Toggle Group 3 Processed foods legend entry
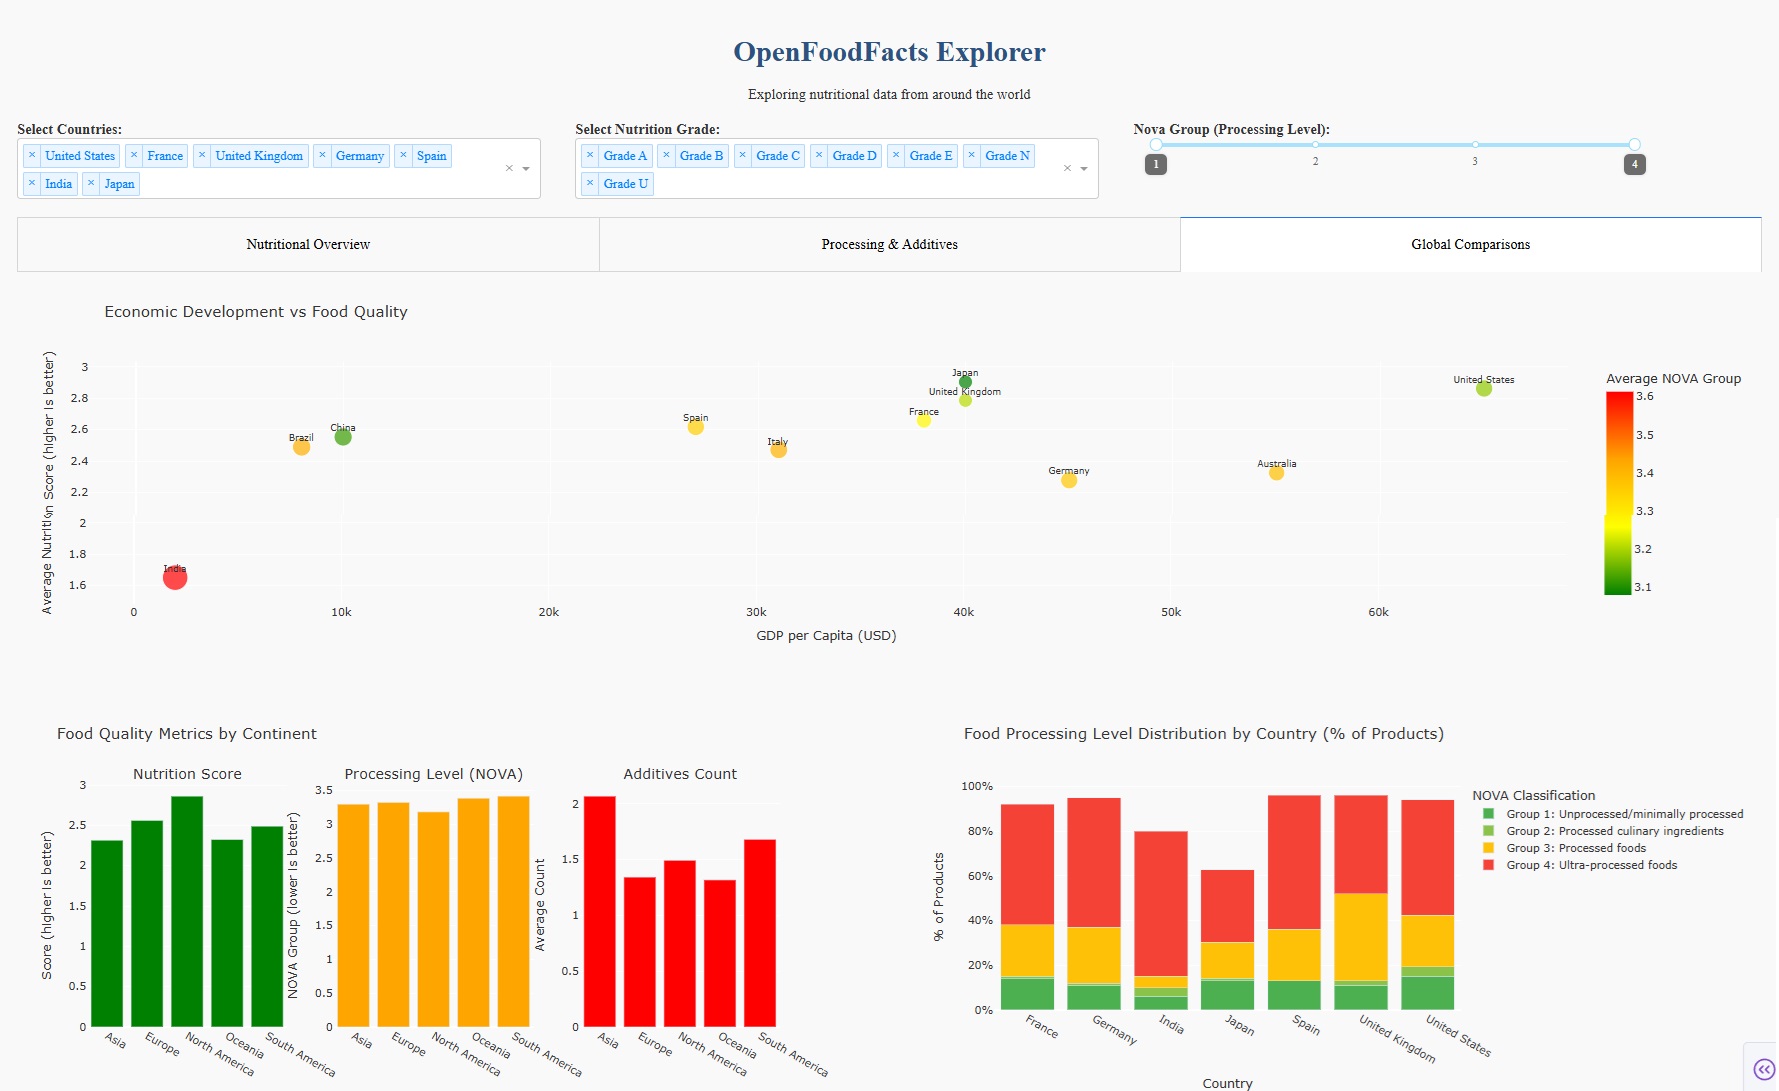This screenshot has width=1779, height=1091. click(x=1565, y=848)
